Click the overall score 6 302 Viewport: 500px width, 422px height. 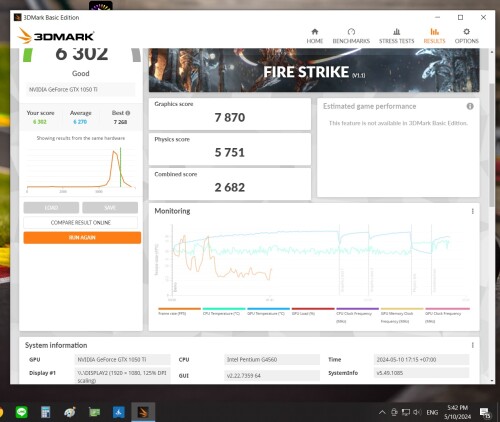(82, 54)
